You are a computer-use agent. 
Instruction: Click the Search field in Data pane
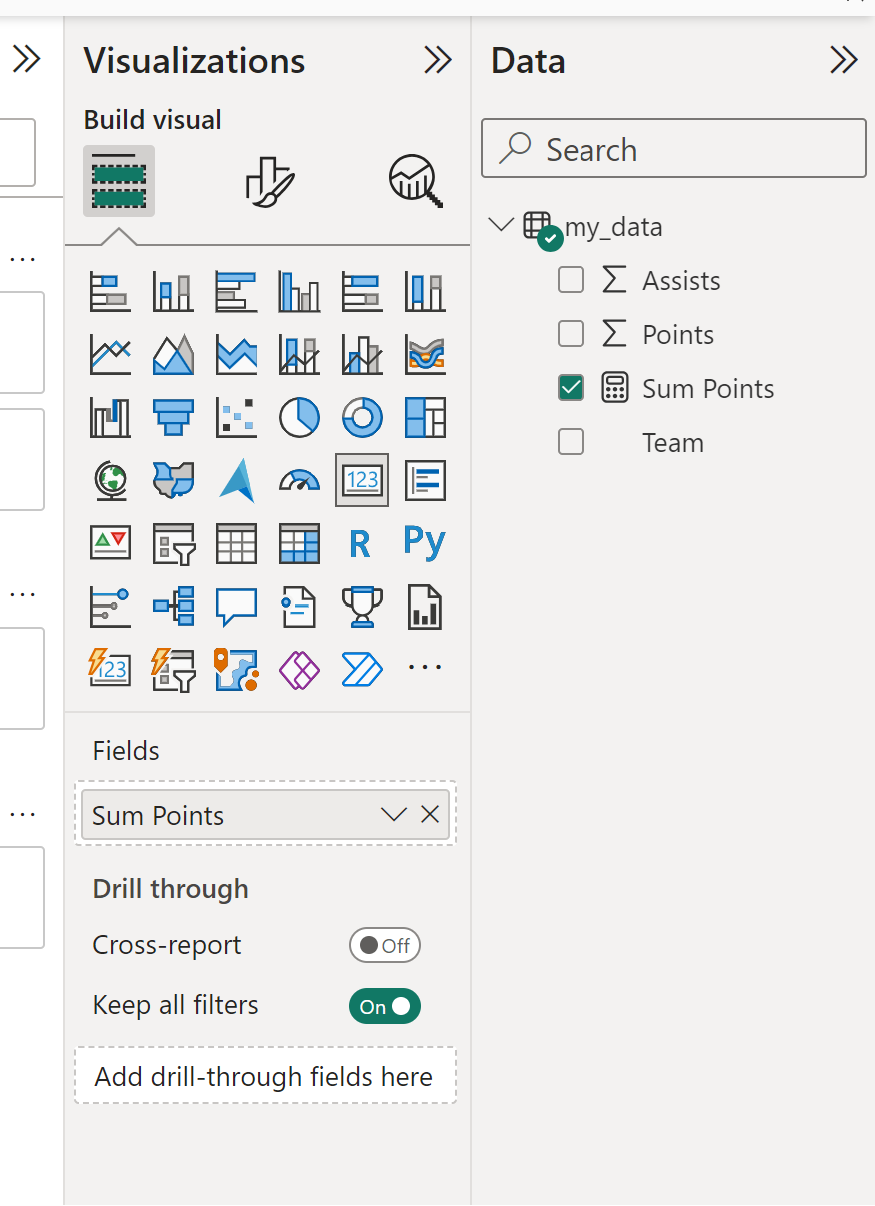[673, 148]
